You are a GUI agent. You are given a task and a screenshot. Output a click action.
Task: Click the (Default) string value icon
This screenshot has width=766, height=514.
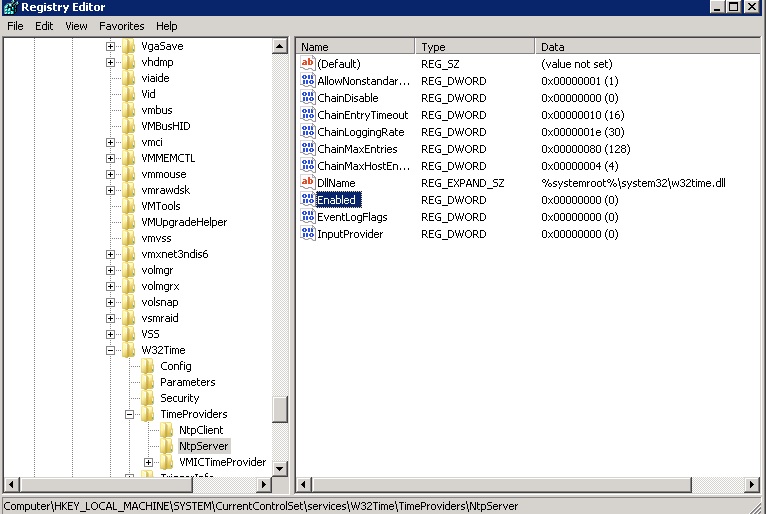(x=308, y=64)
